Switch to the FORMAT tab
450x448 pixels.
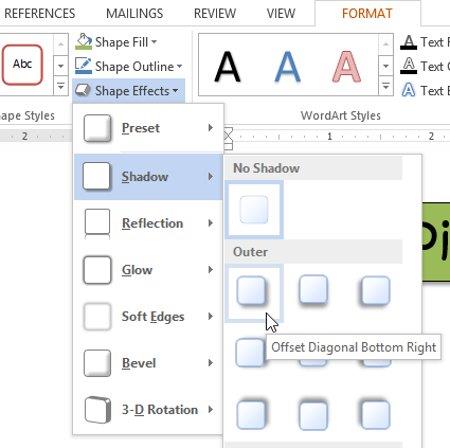tap(367, 14)
